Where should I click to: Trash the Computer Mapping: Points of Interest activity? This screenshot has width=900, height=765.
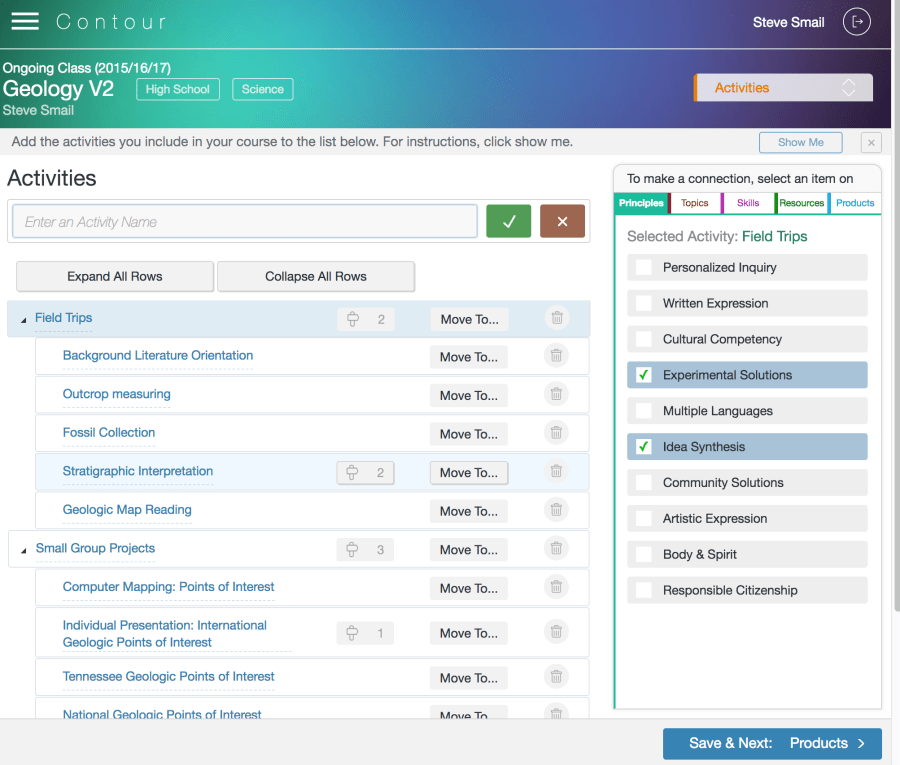click(x=557, y=587)
